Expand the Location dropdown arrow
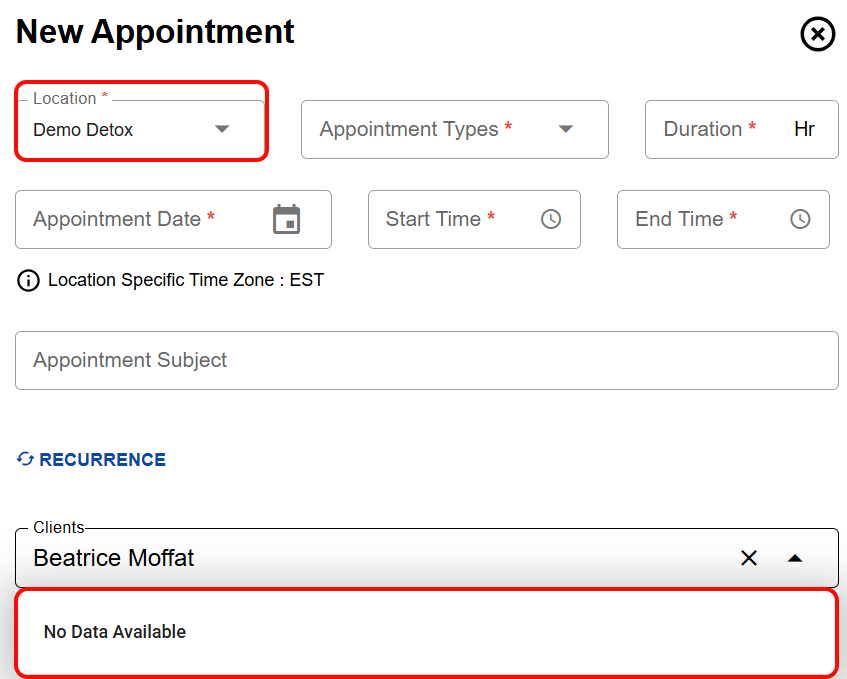 coord(222,129)
